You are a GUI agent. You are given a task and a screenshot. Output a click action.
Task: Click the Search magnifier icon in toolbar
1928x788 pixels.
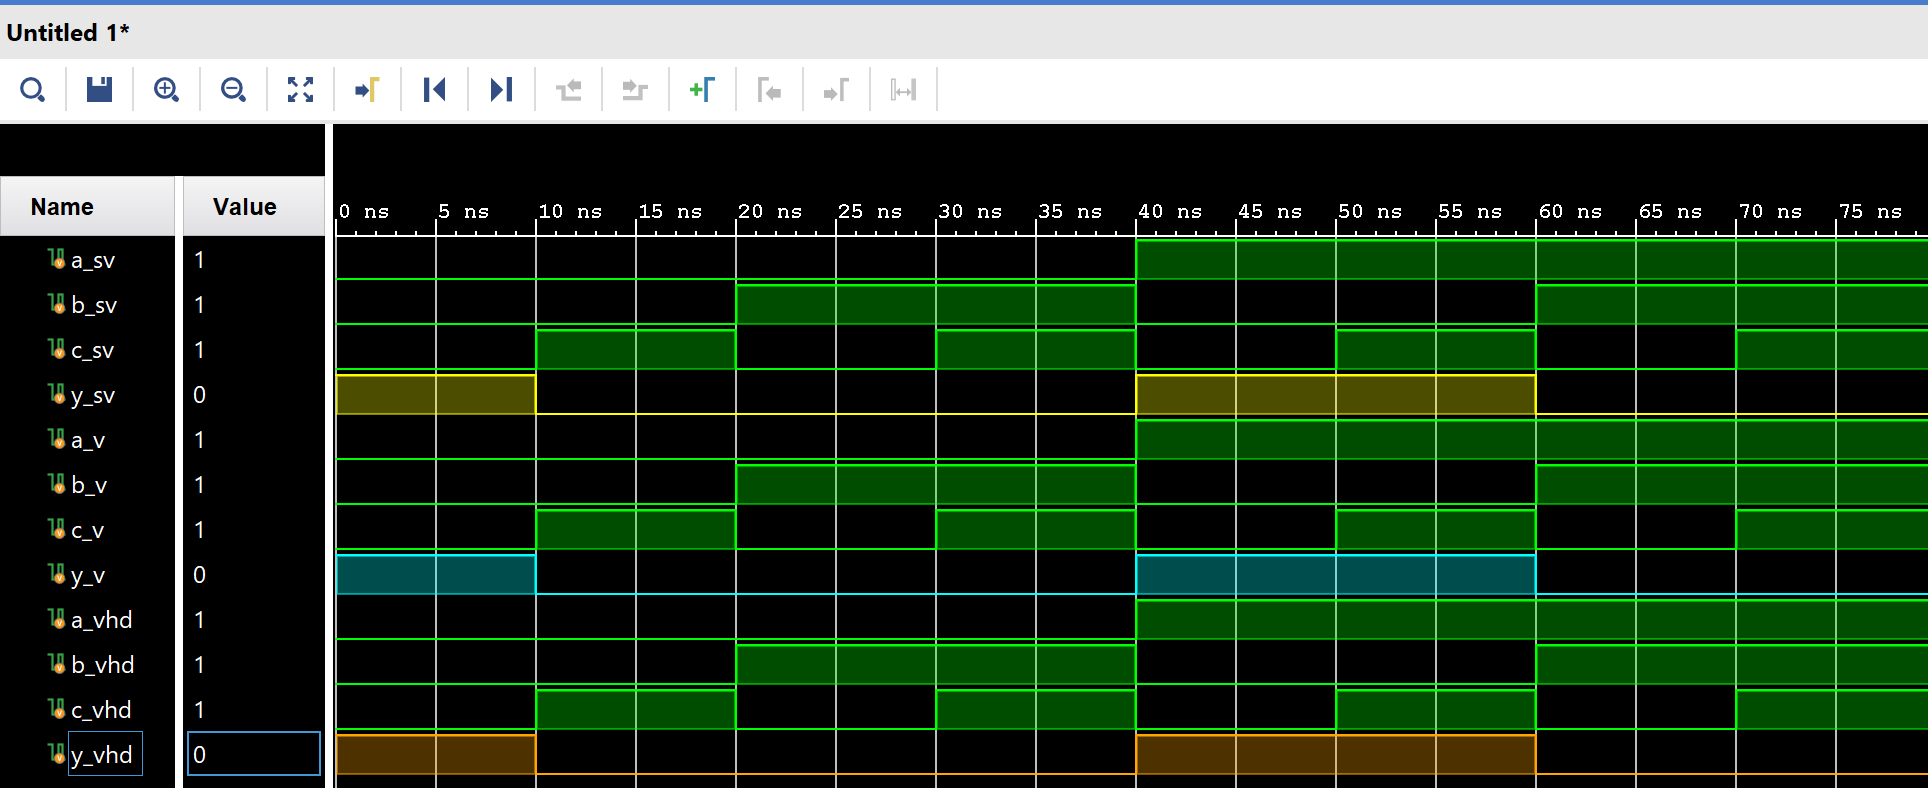click(32, 90)
